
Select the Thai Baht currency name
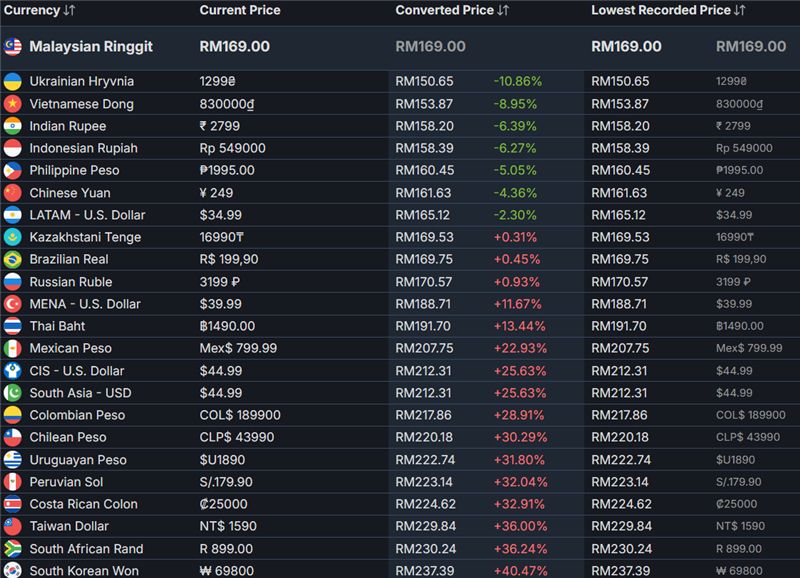57,326
